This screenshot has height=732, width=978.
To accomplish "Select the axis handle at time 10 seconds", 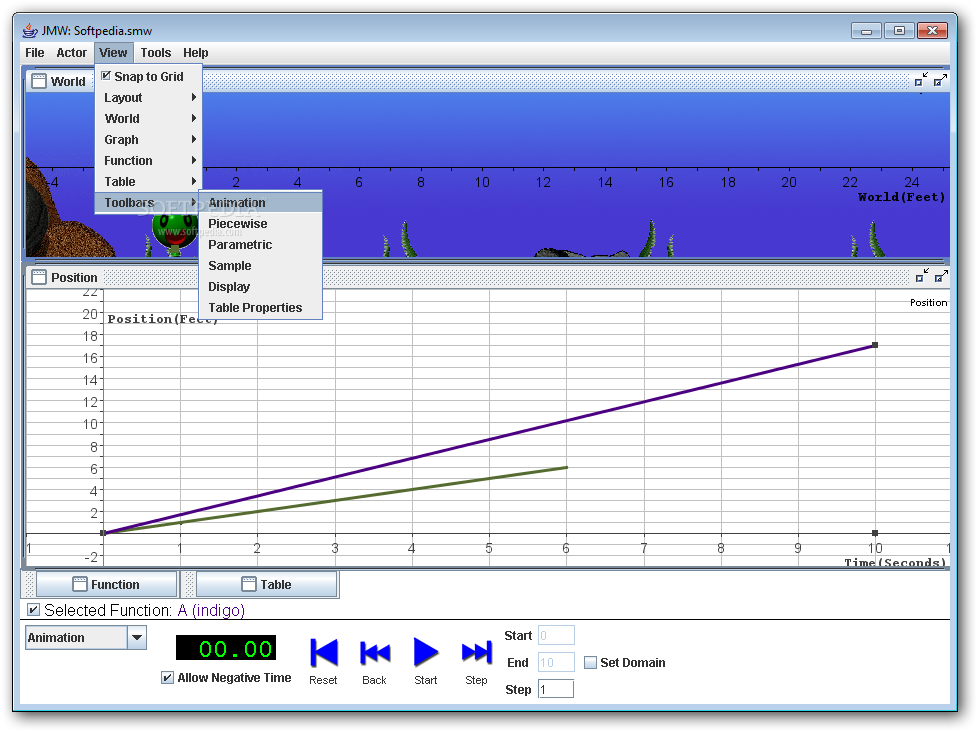I will (875, 533).
